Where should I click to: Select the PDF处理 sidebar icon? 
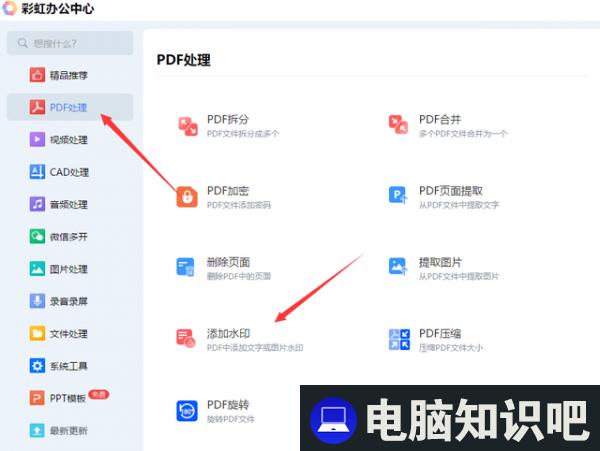tap(37, 107)
